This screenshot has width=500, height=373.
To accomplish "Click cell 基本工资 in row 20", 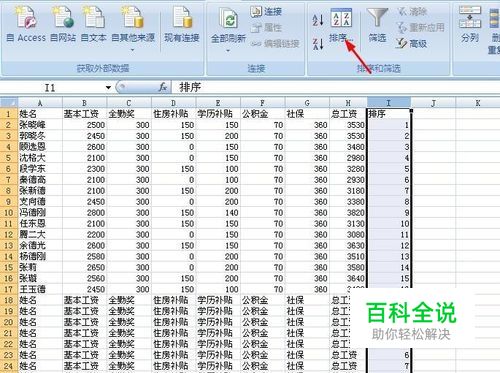I will (85, 322).
